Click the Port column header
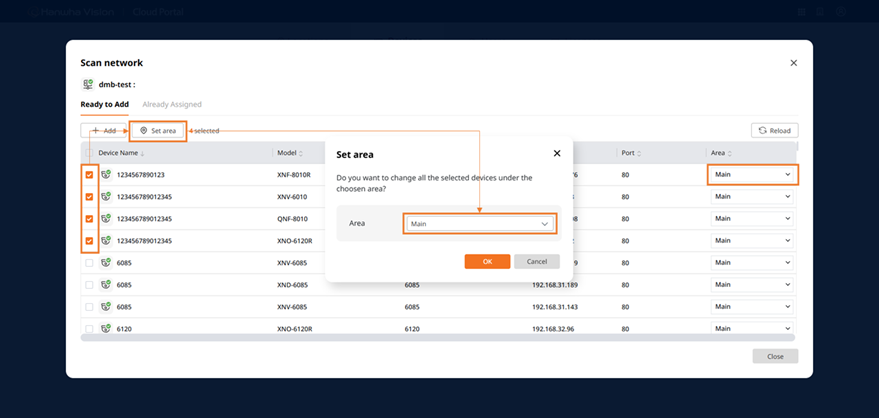This screenshot has width=879, height=418. point(628,153)
